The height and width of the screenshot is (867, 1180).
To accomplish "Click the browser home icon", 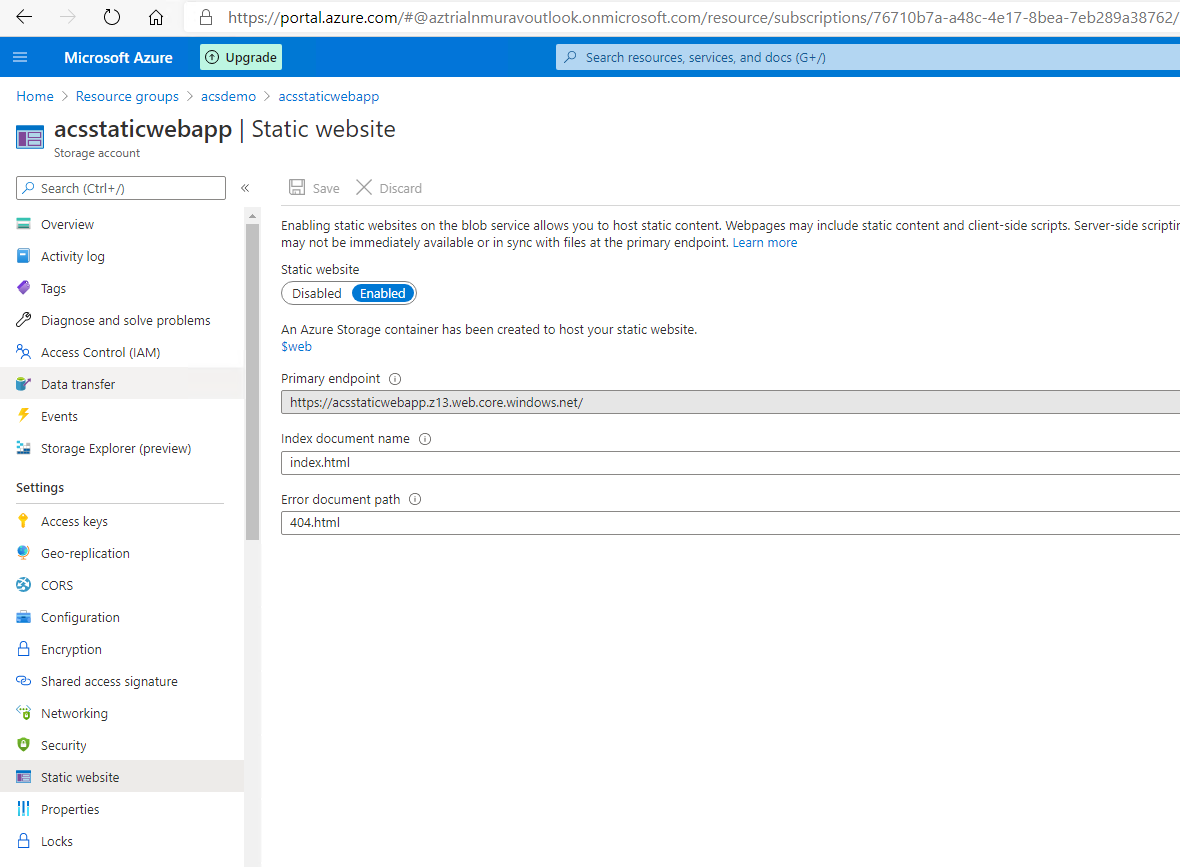I will [156, 17].
